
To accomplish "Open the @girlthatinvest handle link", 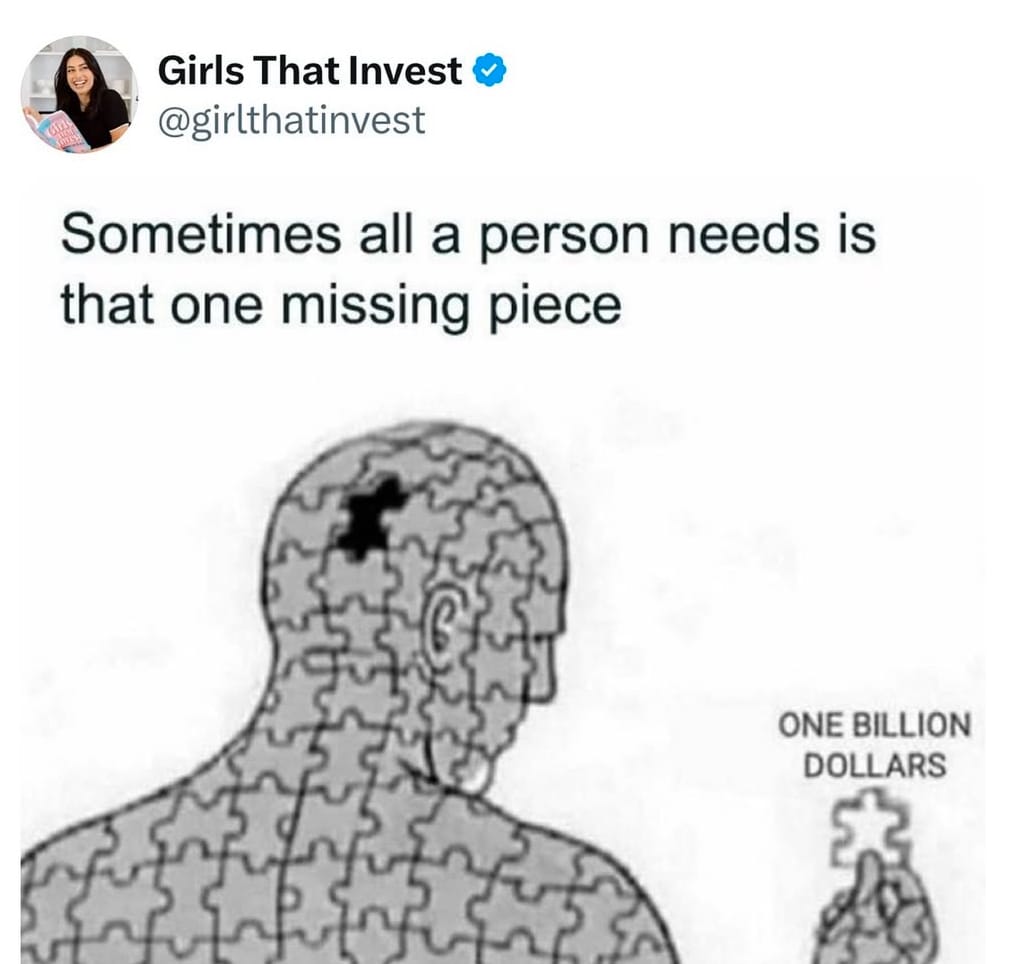I will pos(291,121).
